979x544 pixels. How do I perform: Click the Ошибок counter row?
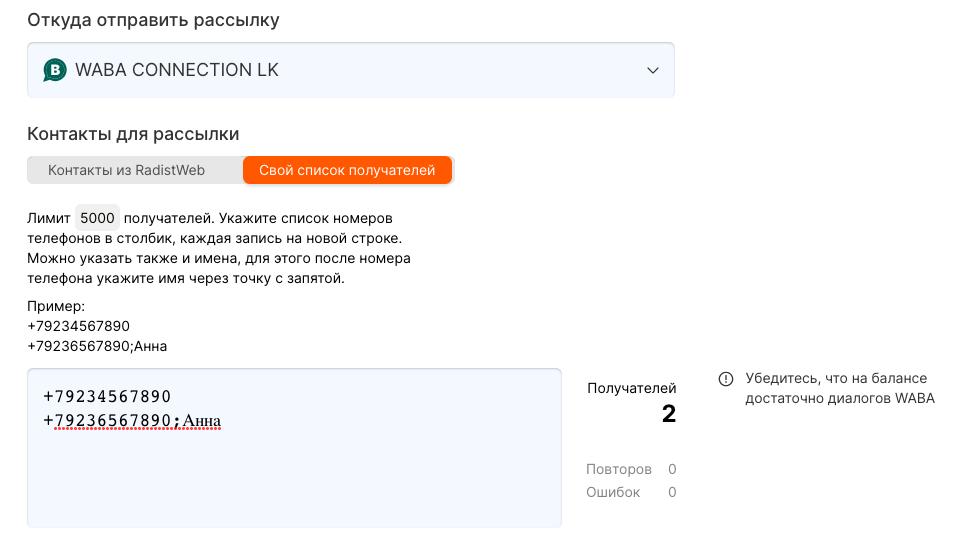click(631, 492)
